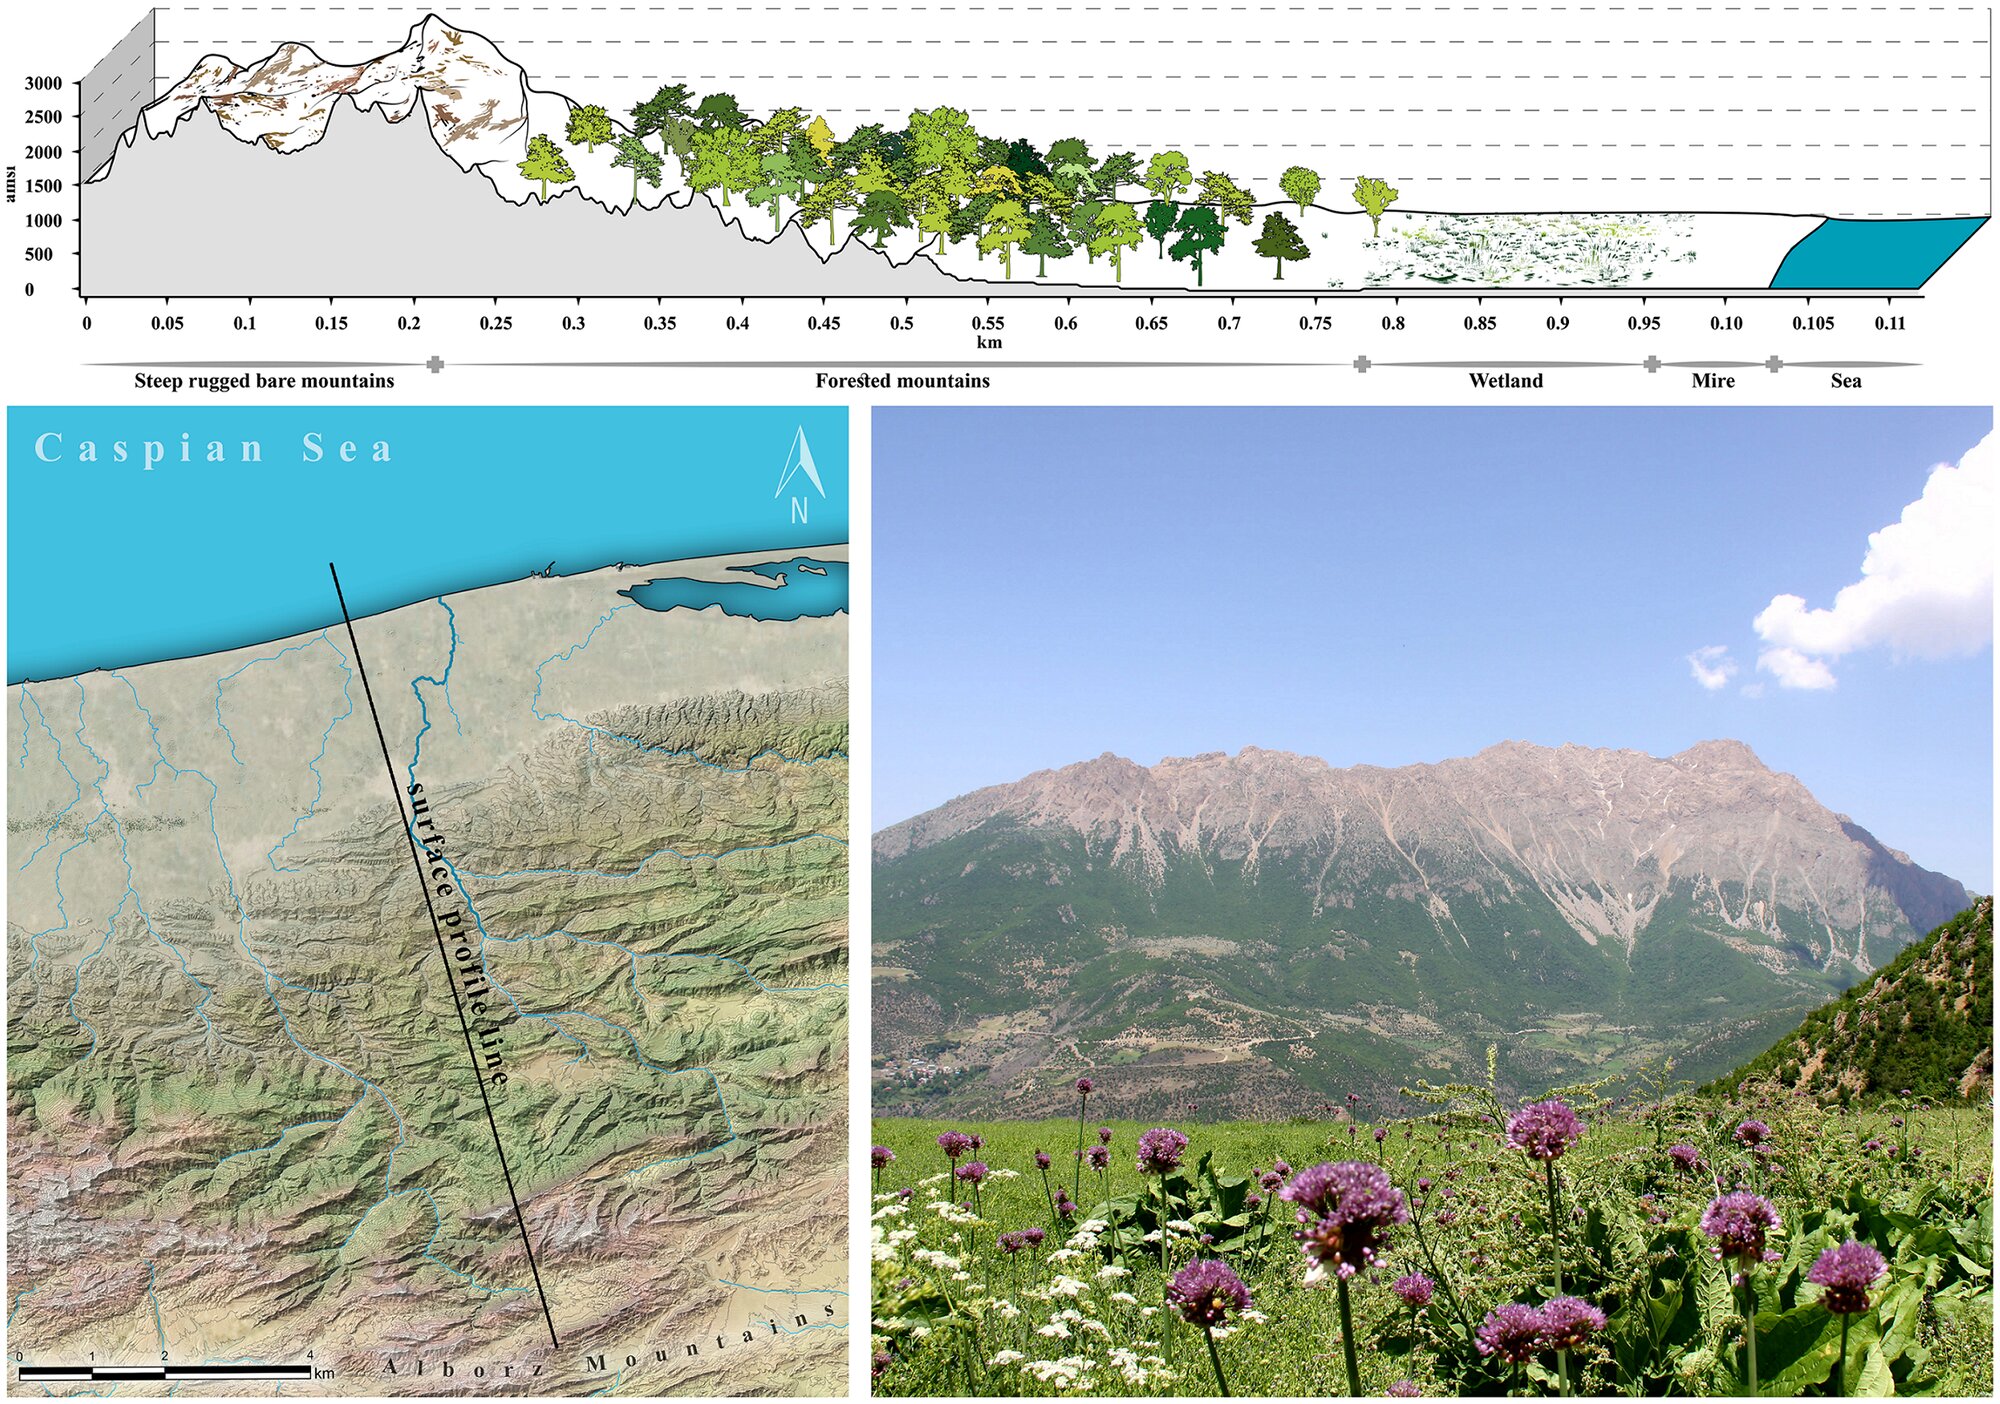This screenshot has width=2000, height=1404.
Task: Click the 'Caspian Sea' map title text
Action: tap(214, 448)
